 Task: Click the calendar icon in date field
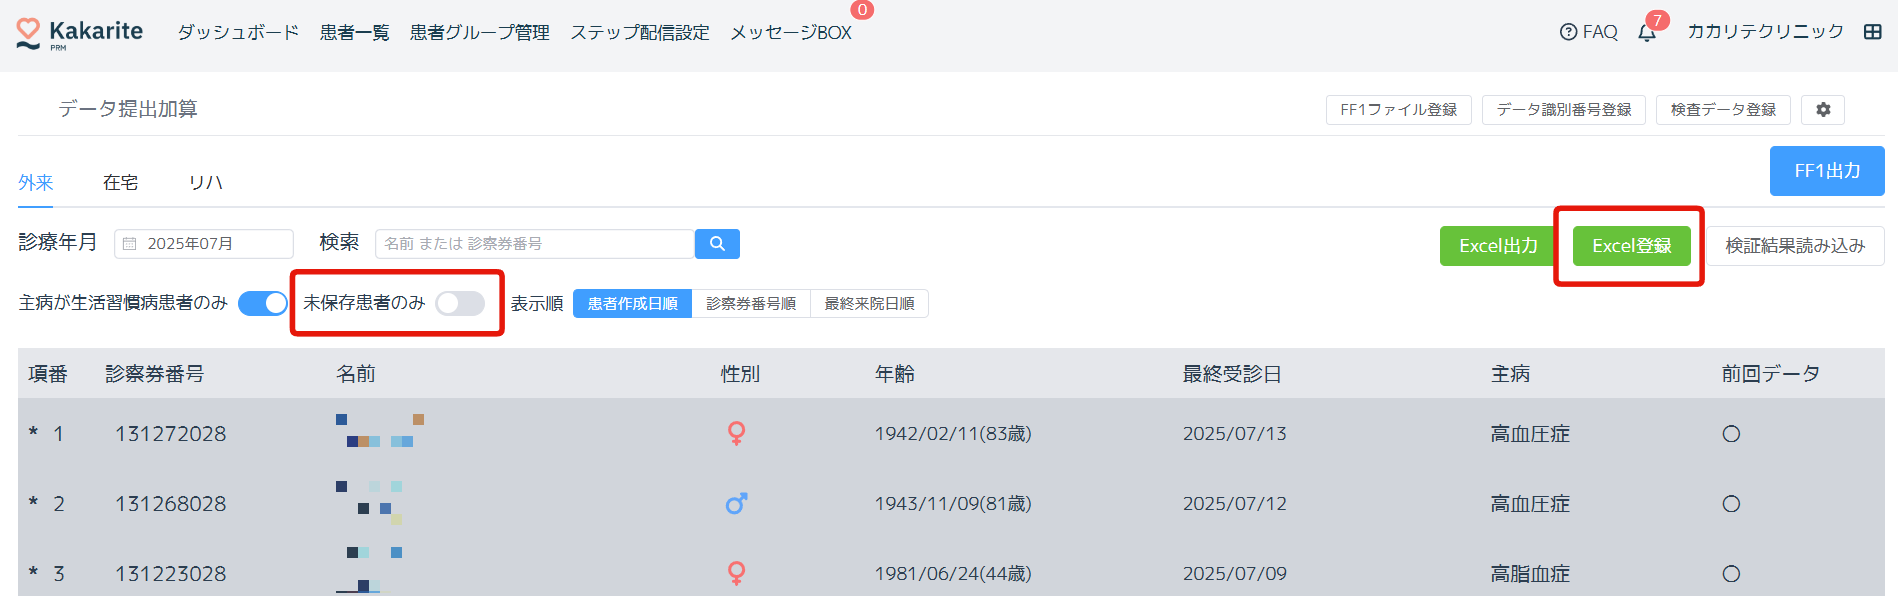pos(130,244)
